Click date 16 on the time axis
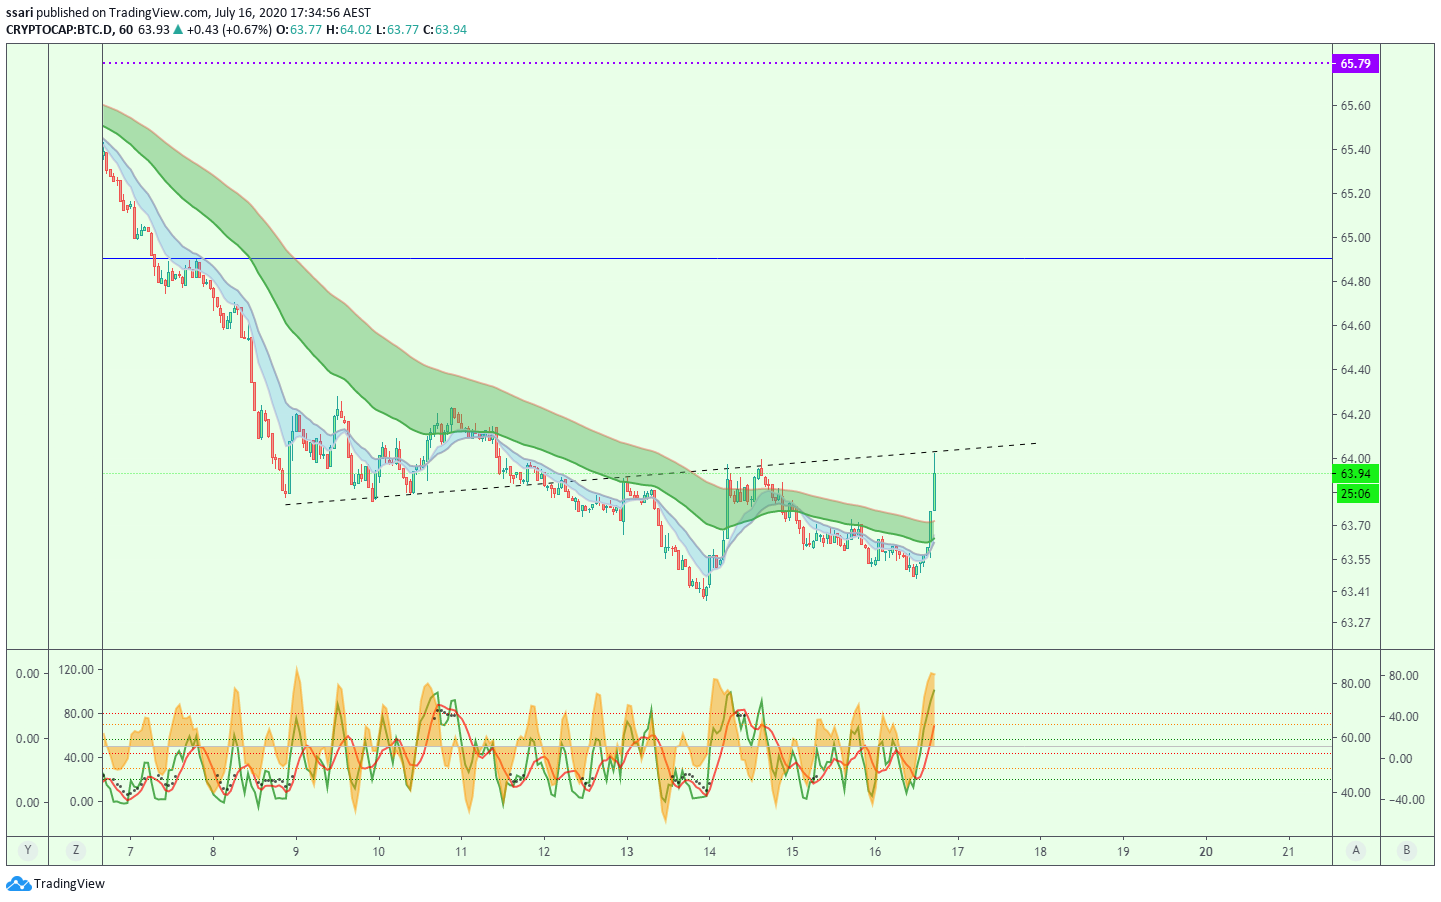Viewport: 1441px width, 902px height. click(x=875, y=852)
